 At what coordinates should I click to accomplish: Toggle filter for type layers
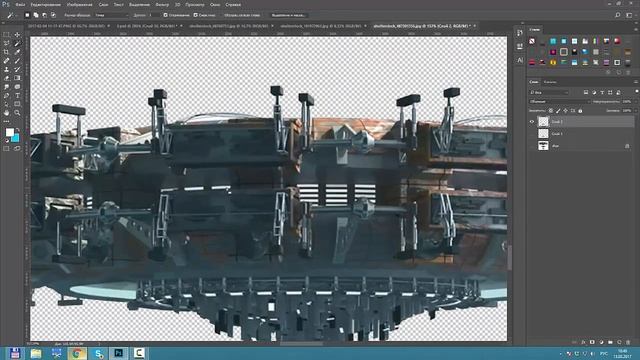(x=602, y=93)
